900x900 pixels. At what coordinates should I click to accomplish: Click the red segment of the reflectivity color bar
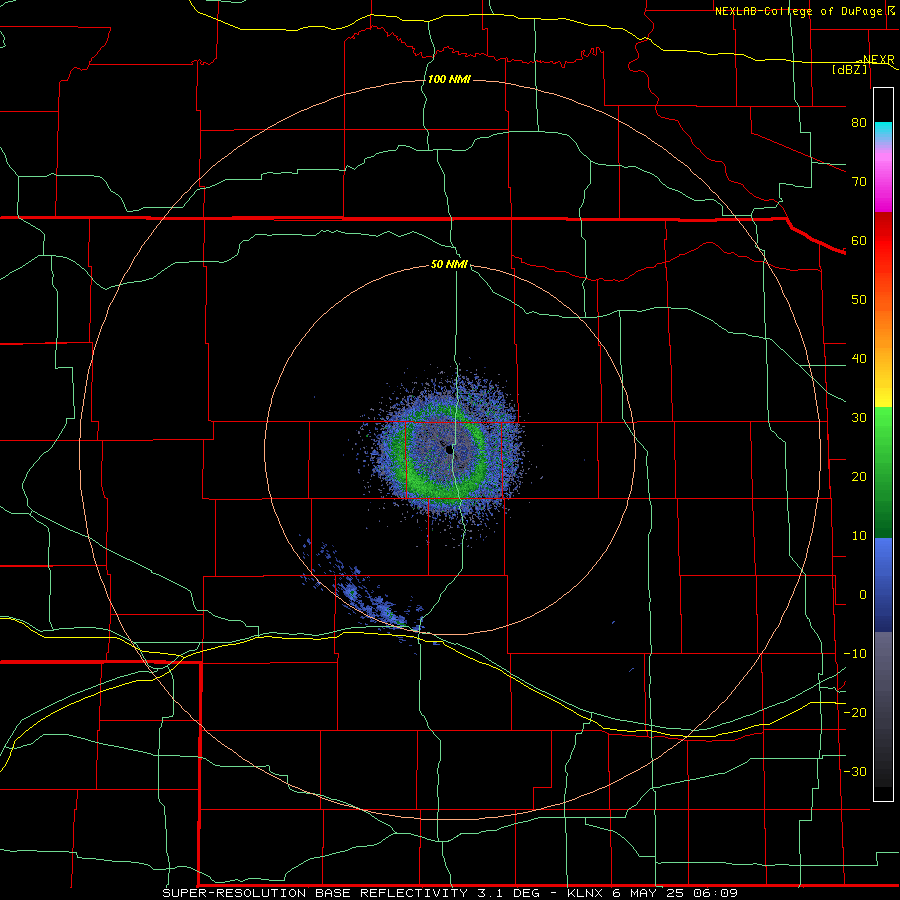[883, 241]
